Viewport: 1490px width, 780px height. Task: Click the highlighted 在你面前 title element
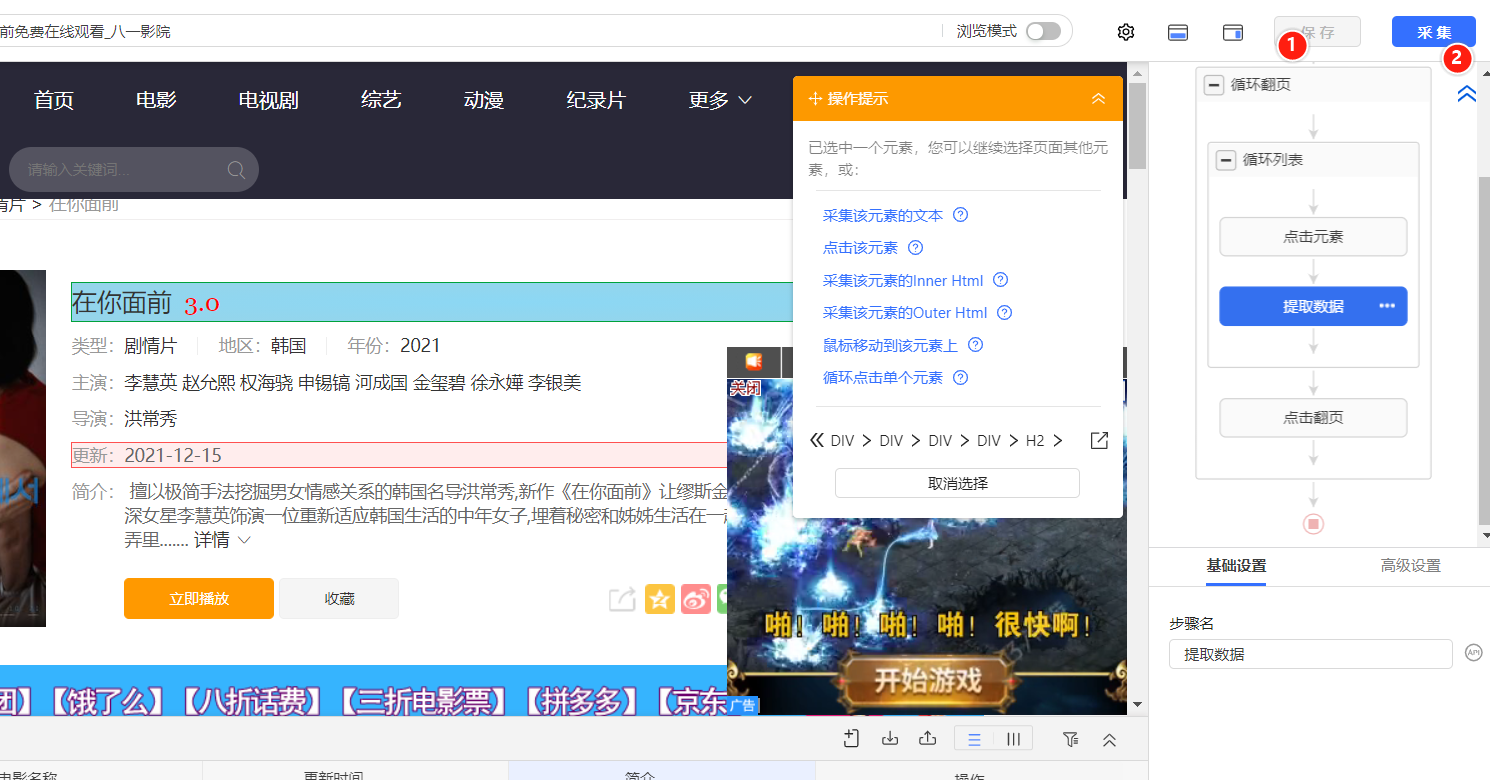[x=431, y=302]
